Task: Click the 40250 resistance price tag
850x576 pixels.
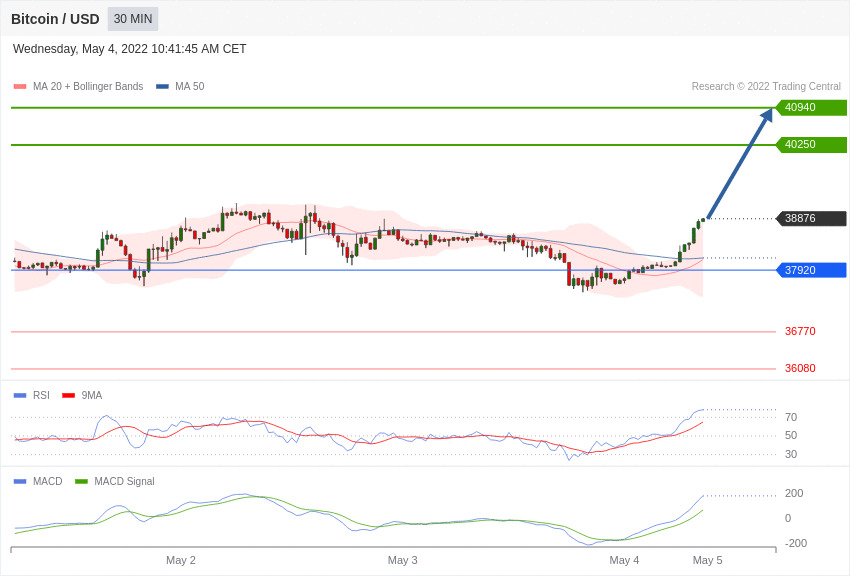Action: 812,144
